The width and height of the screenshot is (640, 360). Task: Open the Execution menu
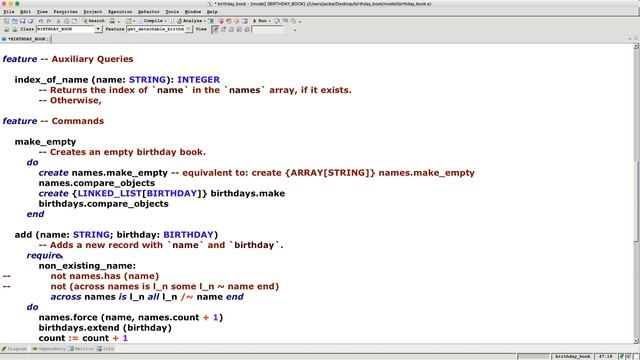(120, 12)
